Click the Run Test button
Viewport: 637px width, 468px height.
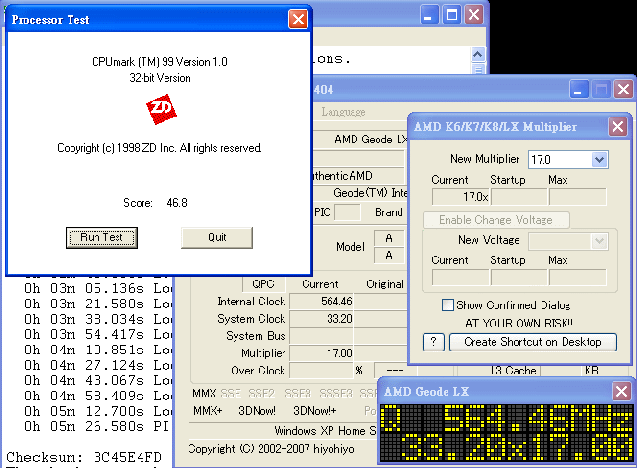102,238
